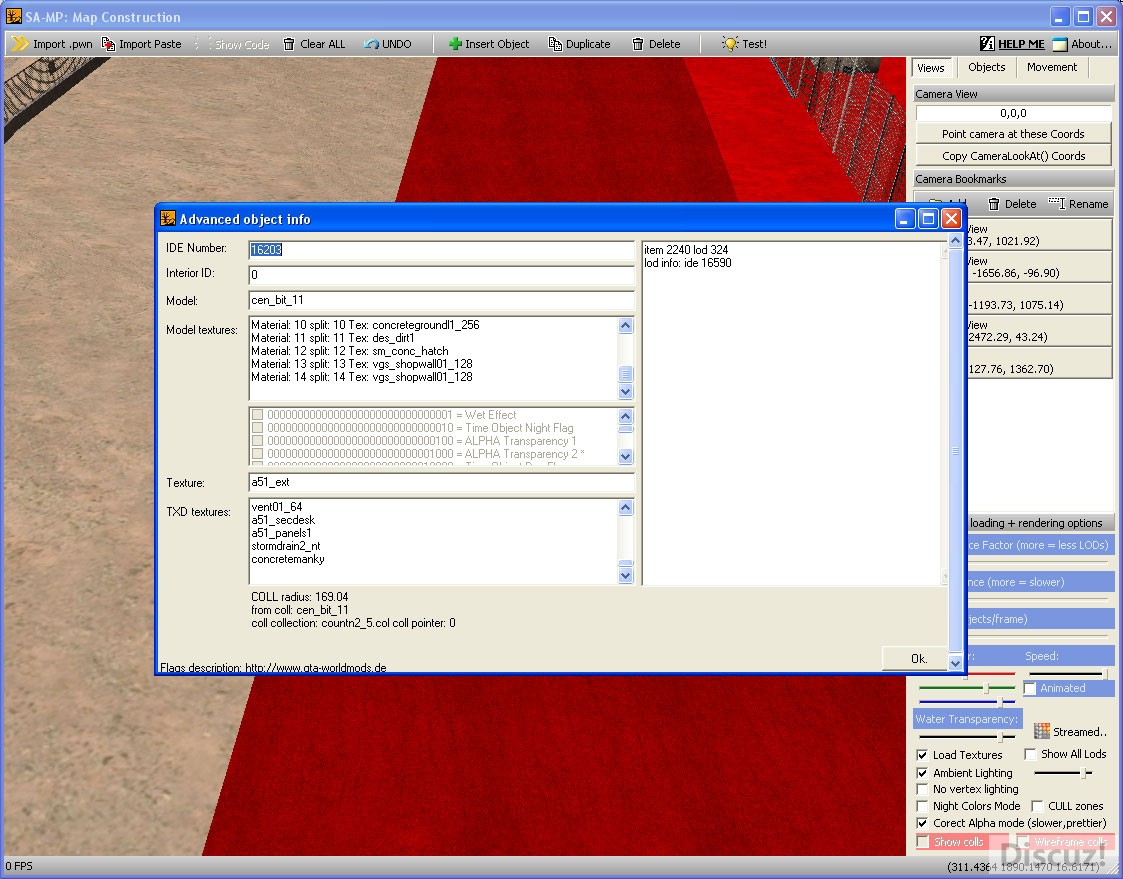
Task: Tick the CULL zones checkbox
Action: coord(1037,807)
